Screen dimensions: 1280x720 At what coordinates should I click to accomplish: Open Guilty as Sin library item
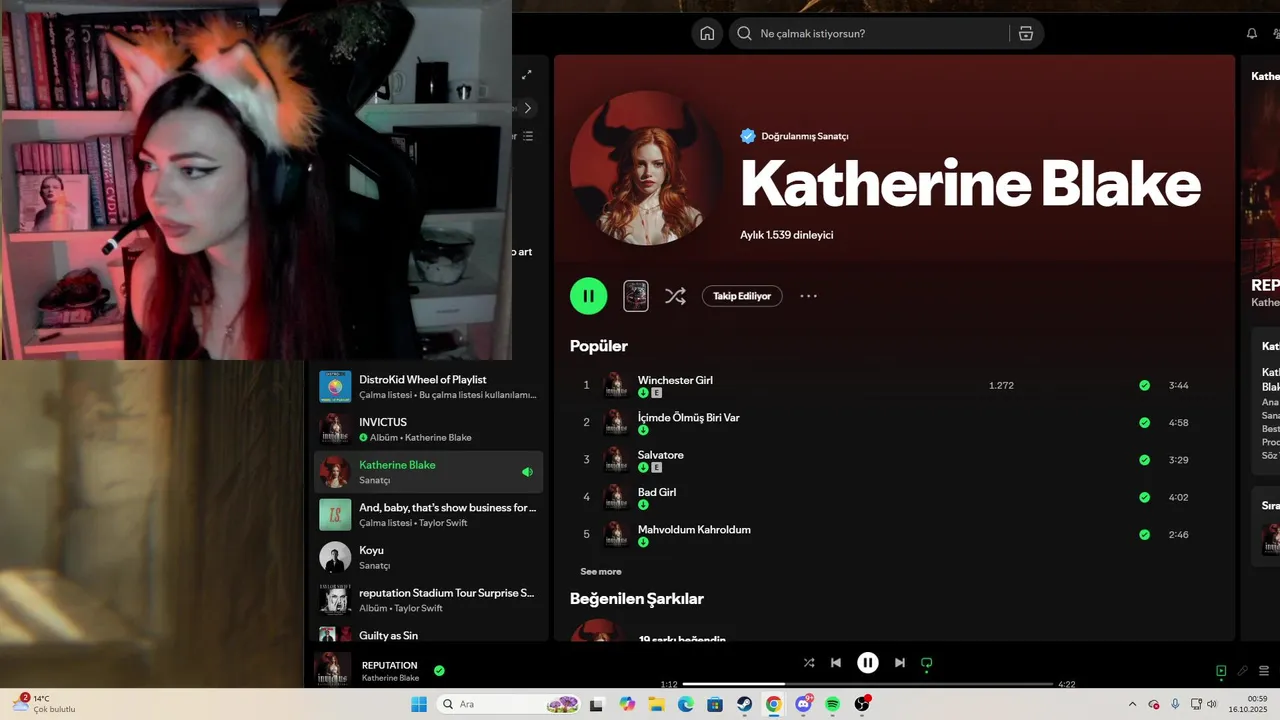pyautogui.click(x=428, y=634)
